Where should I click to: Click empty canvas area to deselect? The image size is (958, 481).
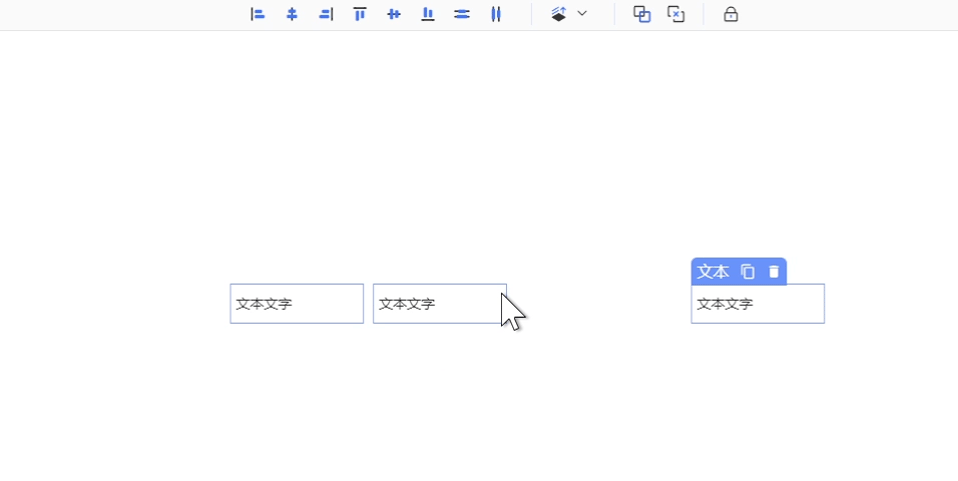pos(480,150)
